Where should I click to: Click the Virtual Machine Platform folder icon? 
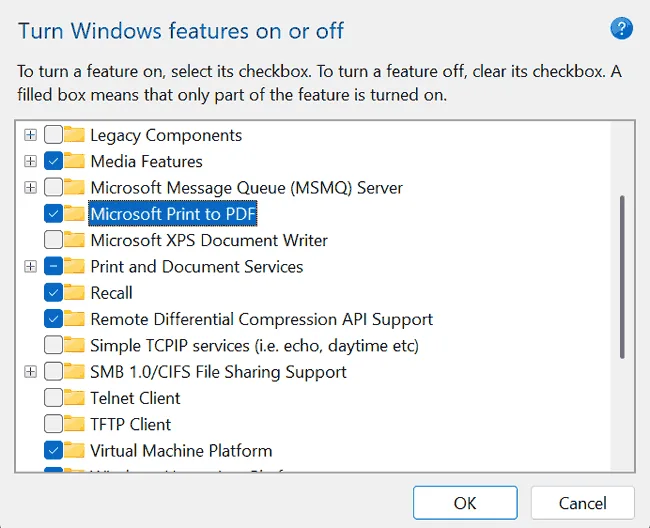[75, 450]
